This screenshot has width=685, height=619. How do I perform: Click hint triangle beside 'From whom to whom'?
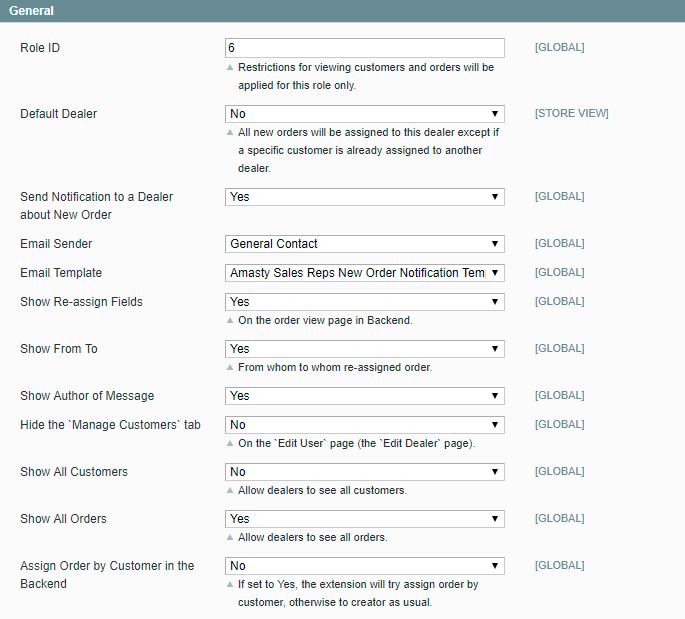click(x=230, y=368)
